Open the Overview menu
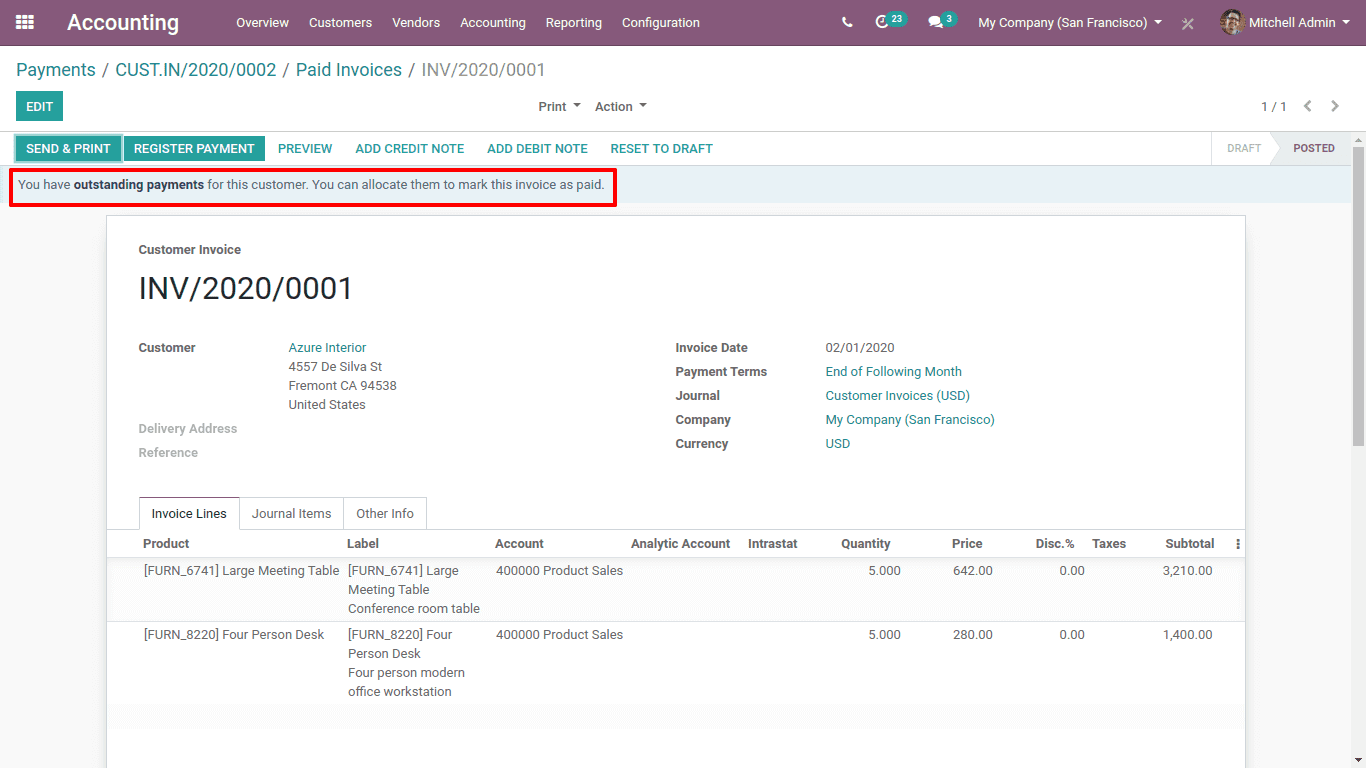Screen dimensions: 1366x768 pos(262,22)
